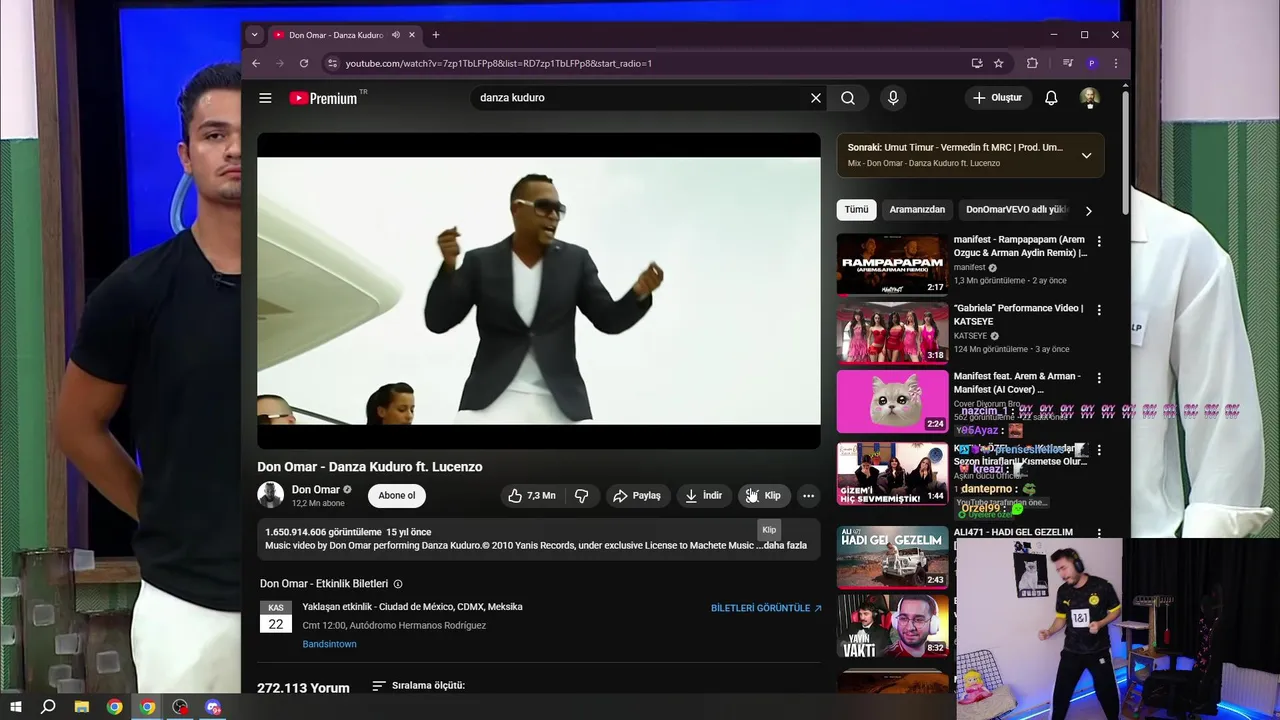The height and width of the screenshot is (720, 1280).
Task: Open the Don Omar channel name link
Action: pyautogui.click(x=316, y=490)
